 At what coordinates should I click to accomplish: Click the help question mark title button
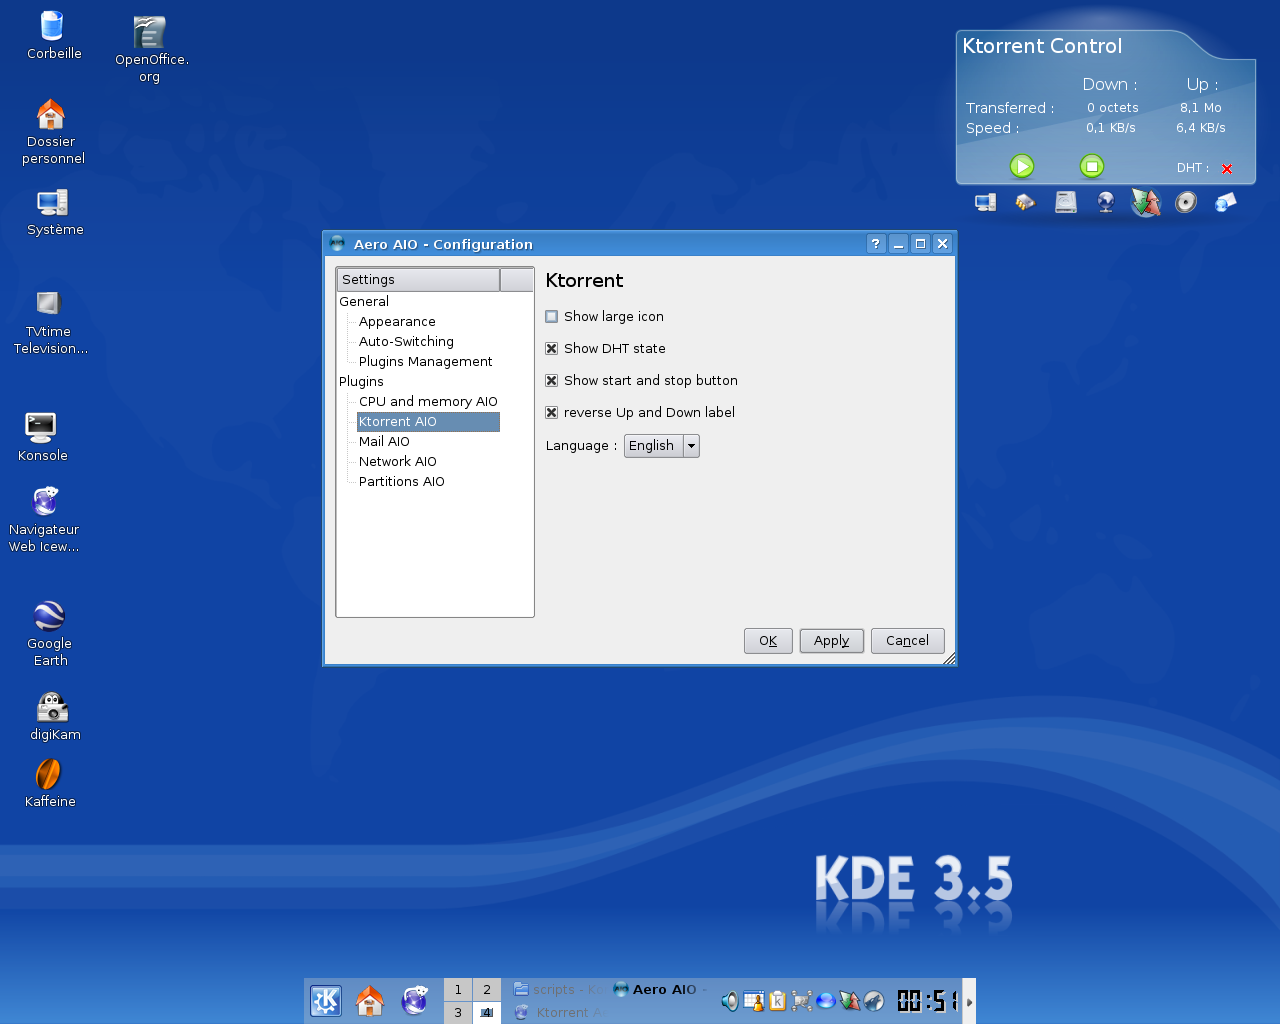pos(876,243)
